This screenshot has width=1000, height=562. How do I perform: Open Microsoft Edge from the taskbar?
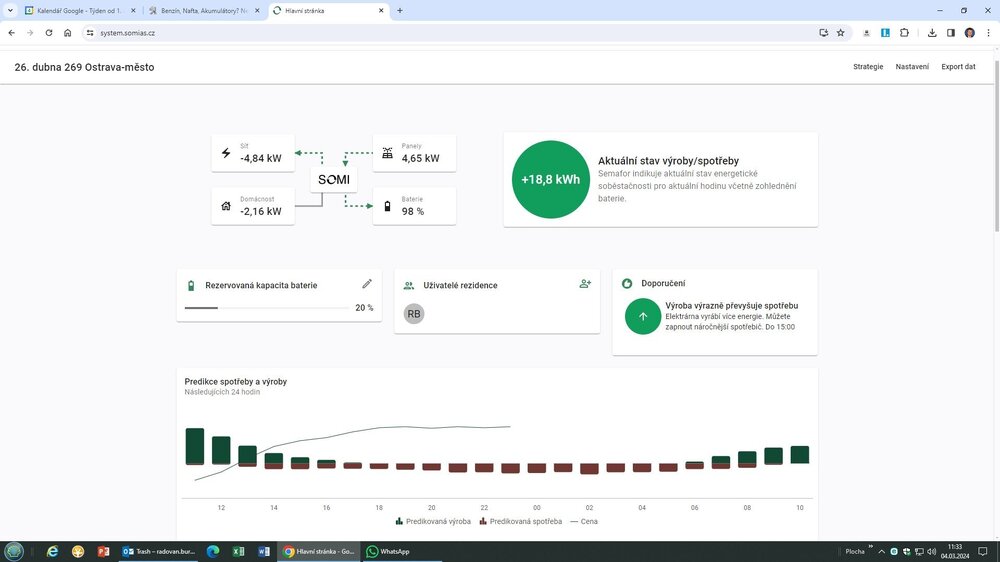[213, 551]
